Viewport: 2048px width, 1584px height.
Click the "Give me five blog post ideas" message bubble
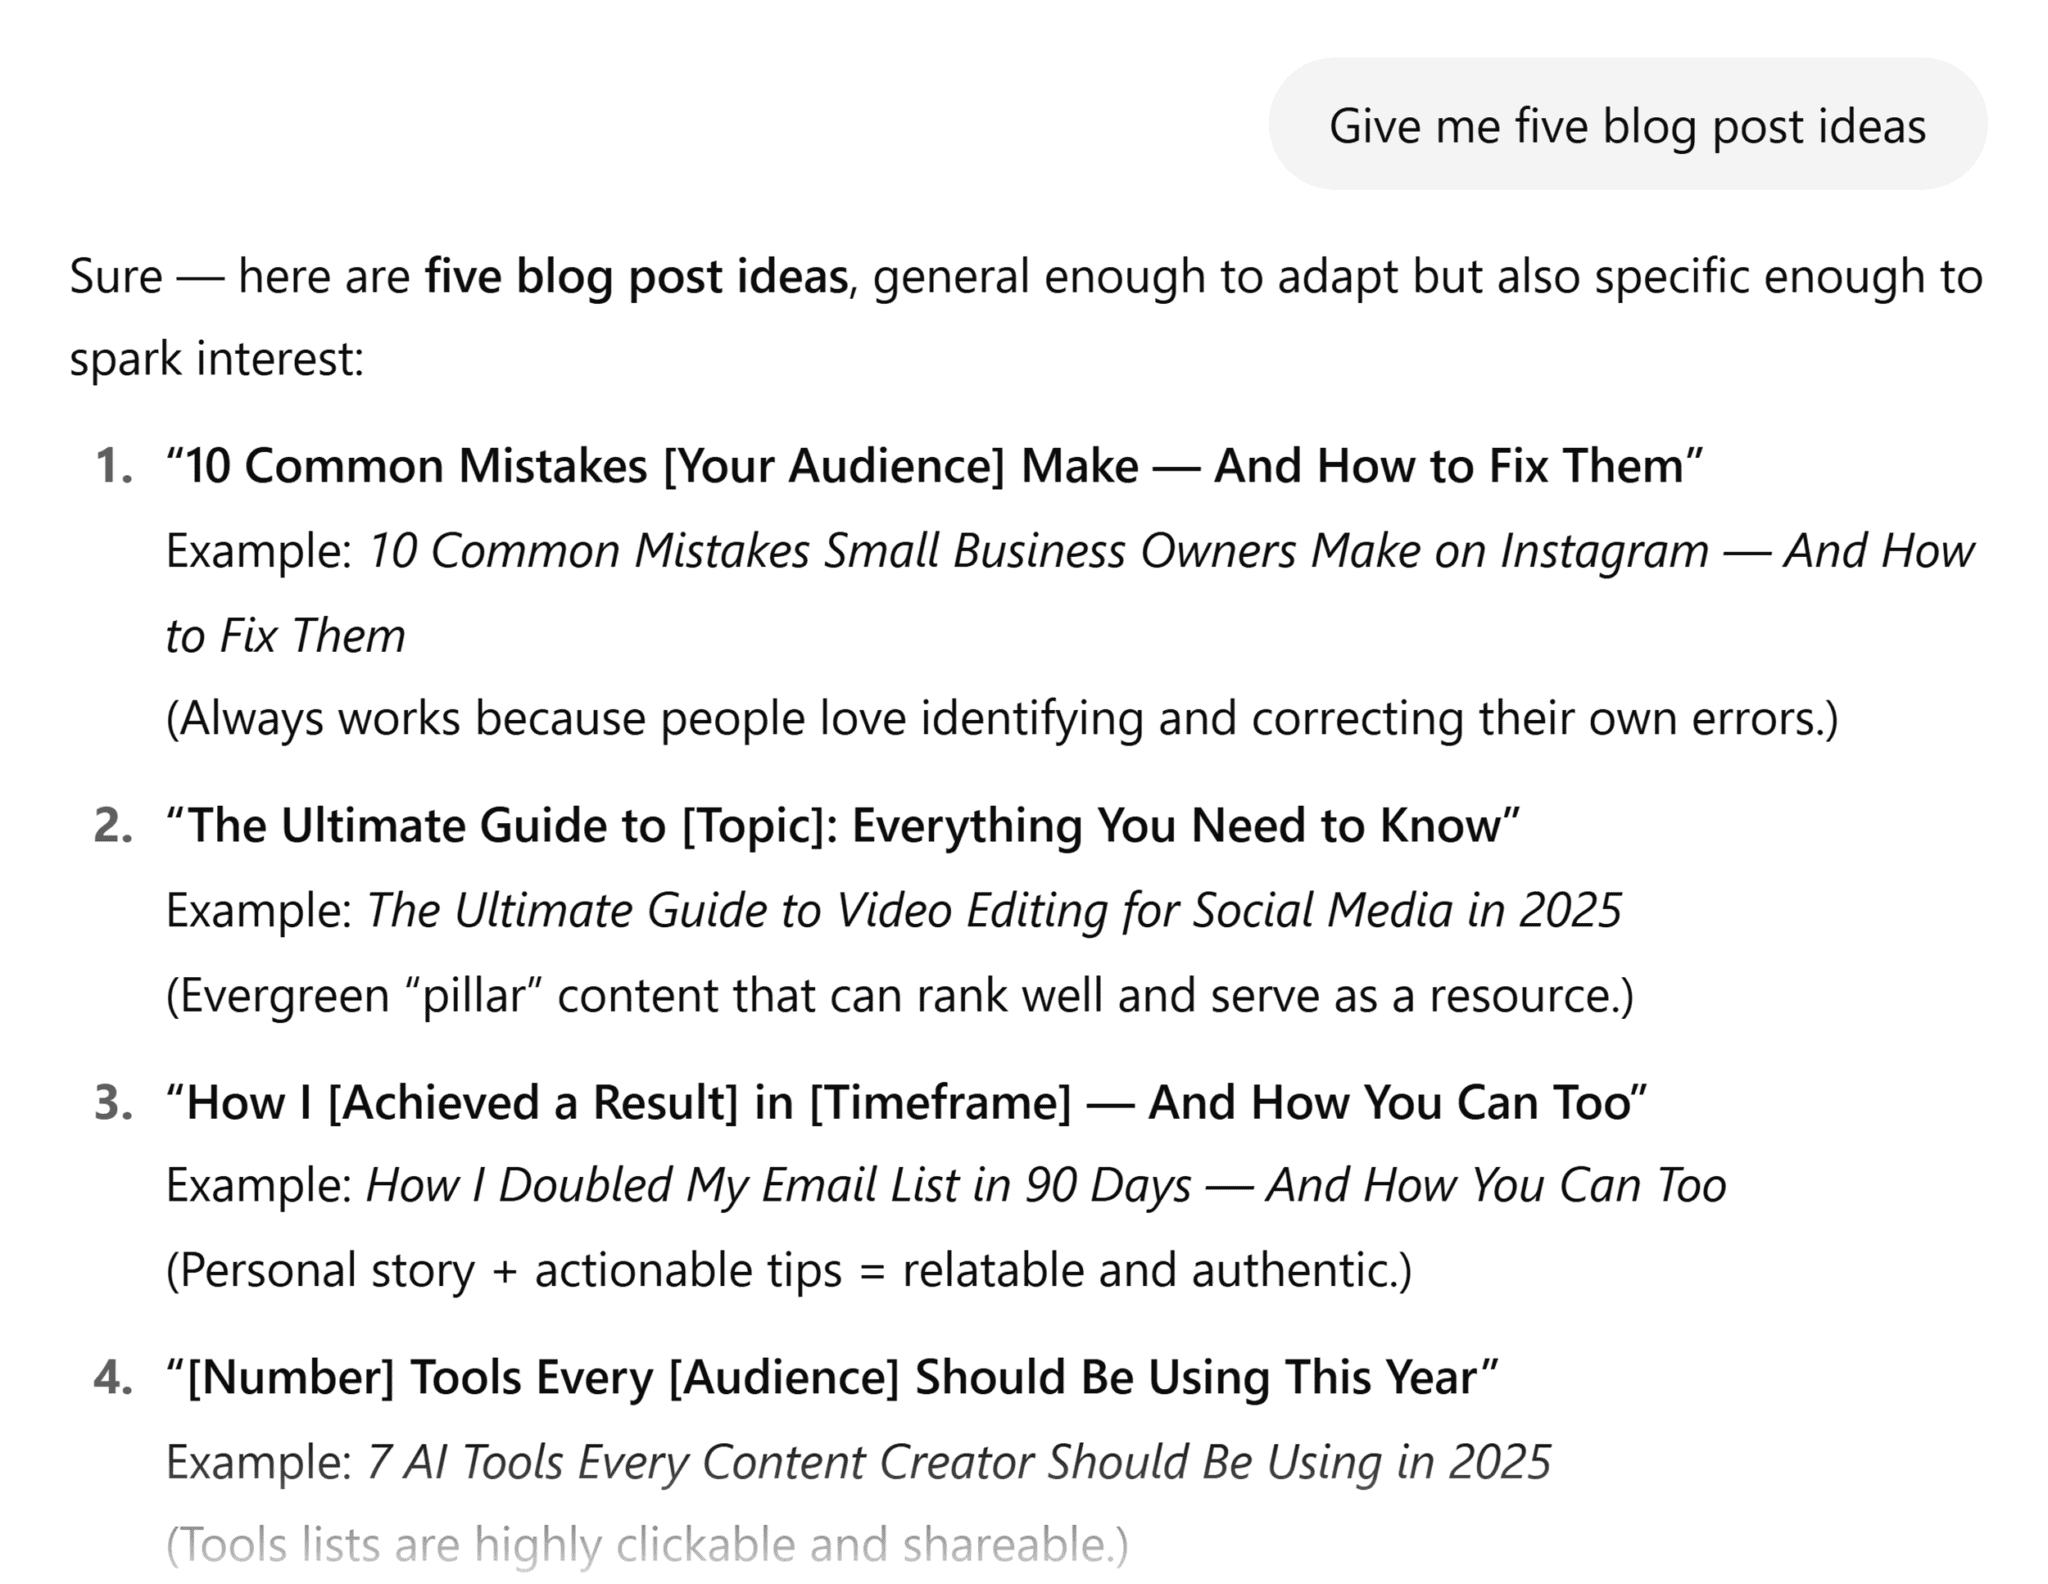[1626, 126]
